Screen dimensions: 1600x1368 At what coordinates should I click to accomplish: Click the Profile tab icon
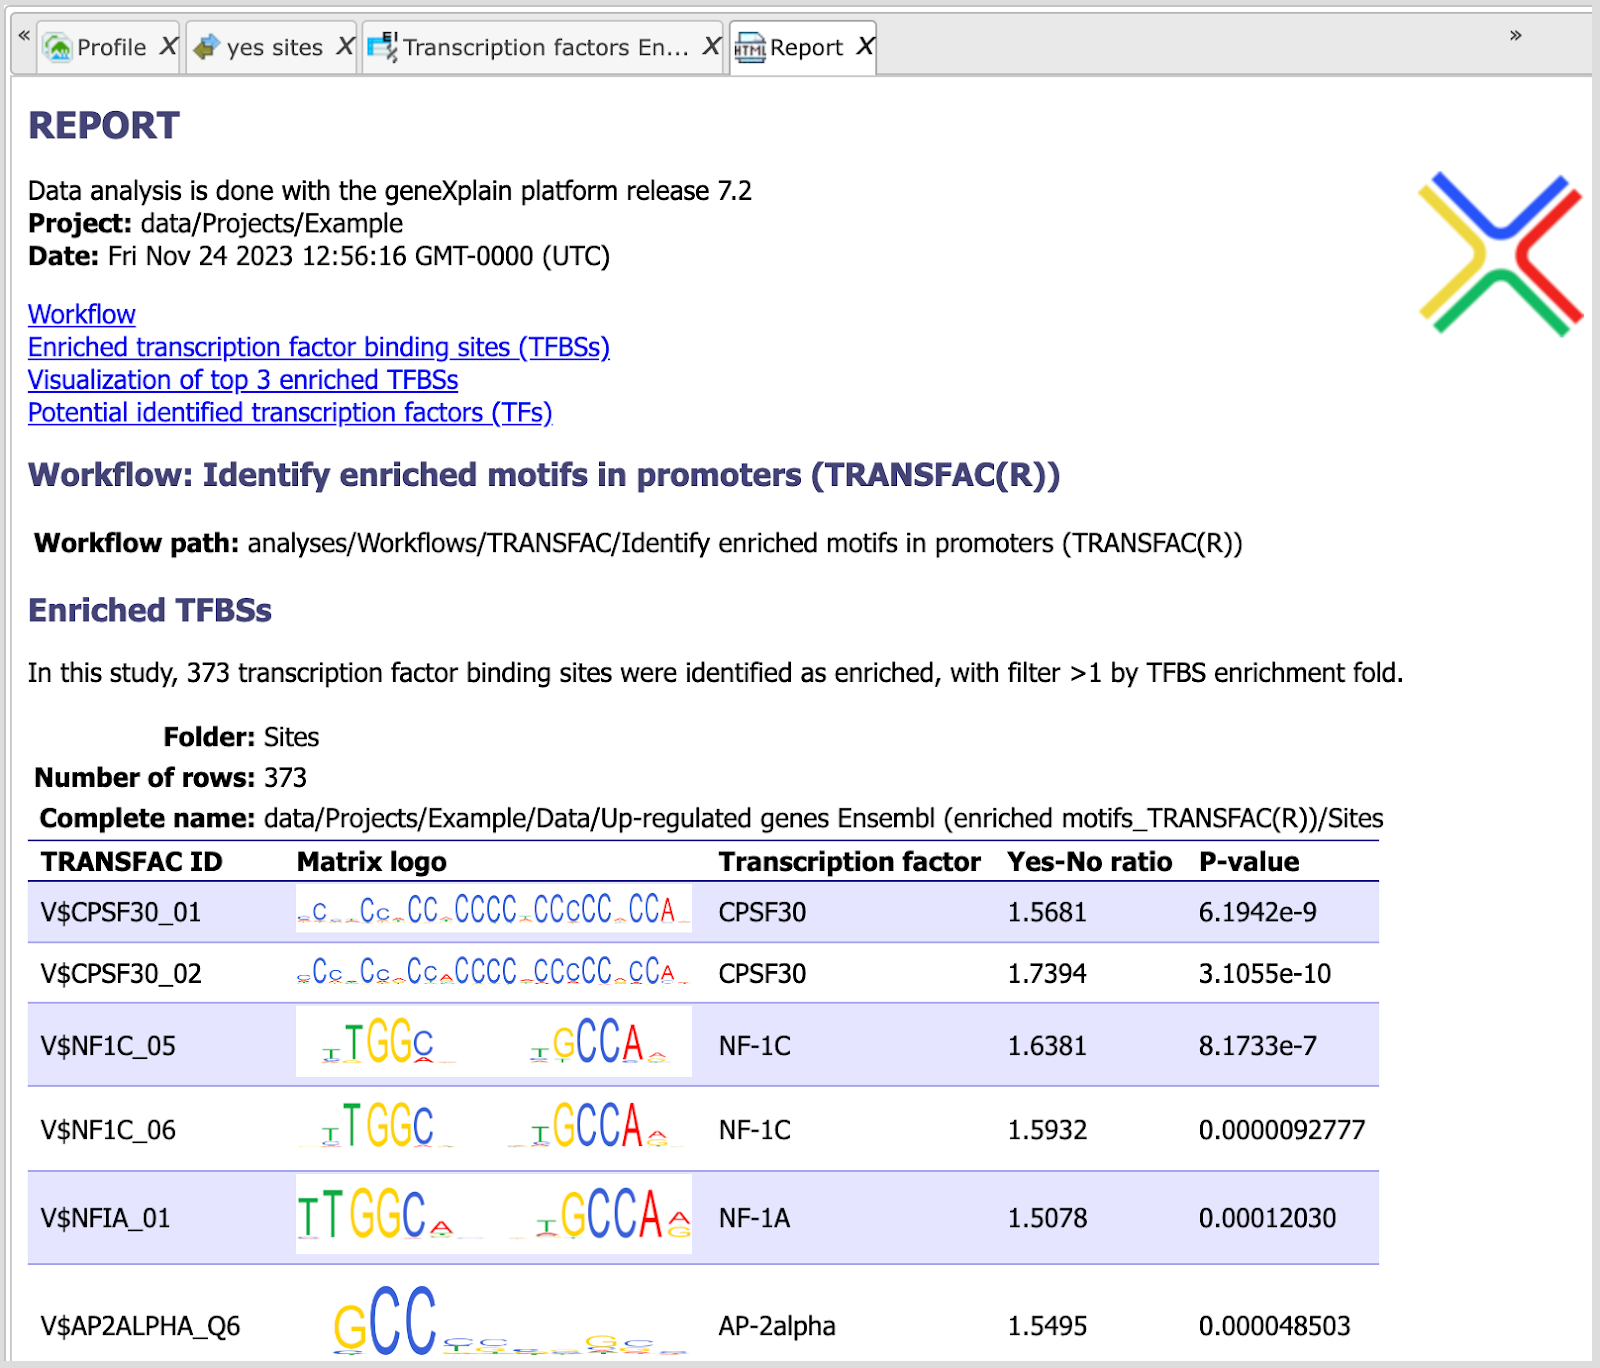pos(58,47)
